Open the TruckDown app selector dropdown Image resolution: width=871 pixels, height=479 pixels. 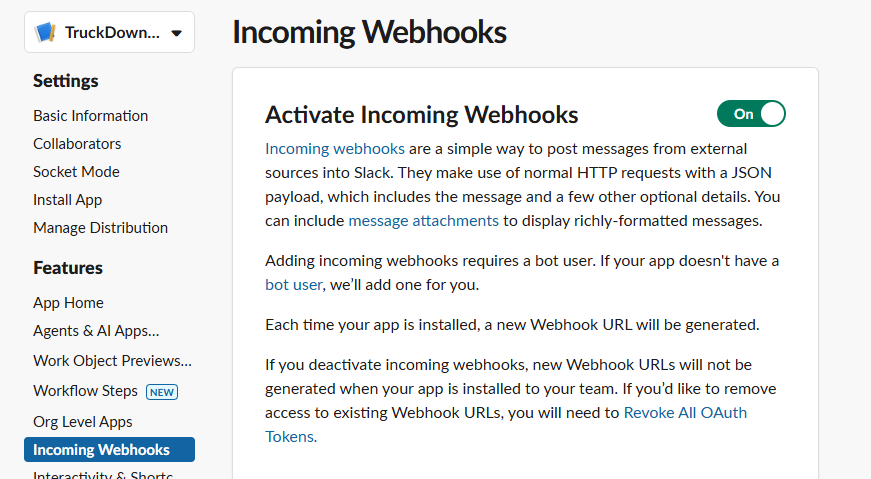(176, 32)
